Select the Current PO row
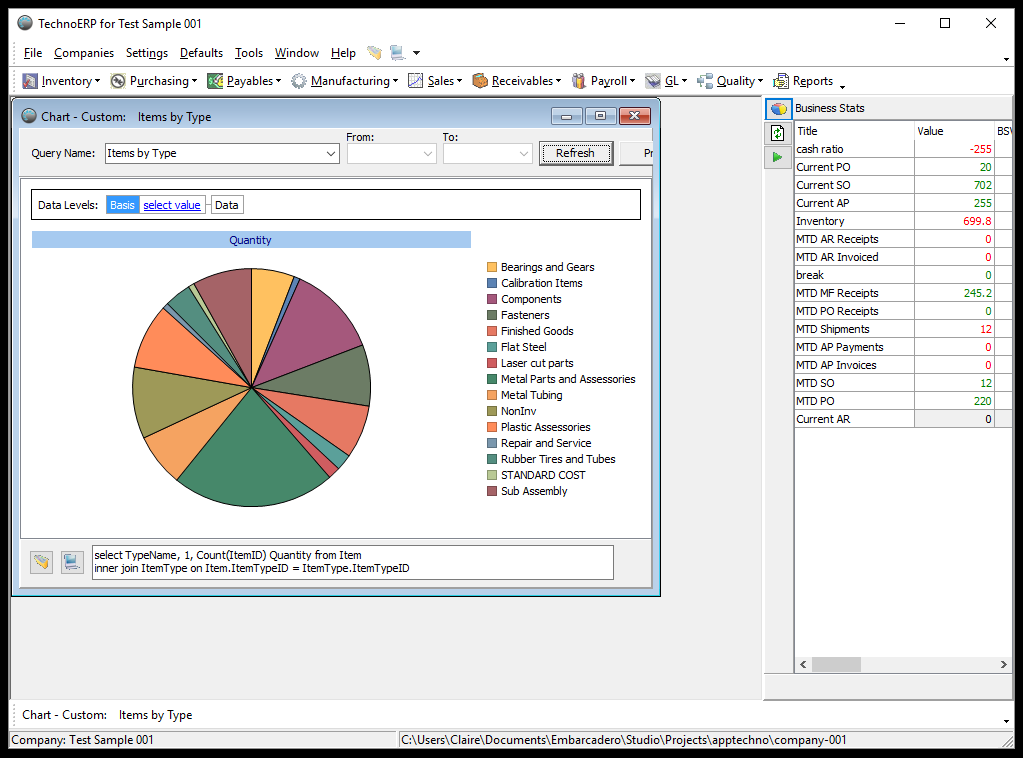This screenshot has width=1023, height=758. (903, 167)
